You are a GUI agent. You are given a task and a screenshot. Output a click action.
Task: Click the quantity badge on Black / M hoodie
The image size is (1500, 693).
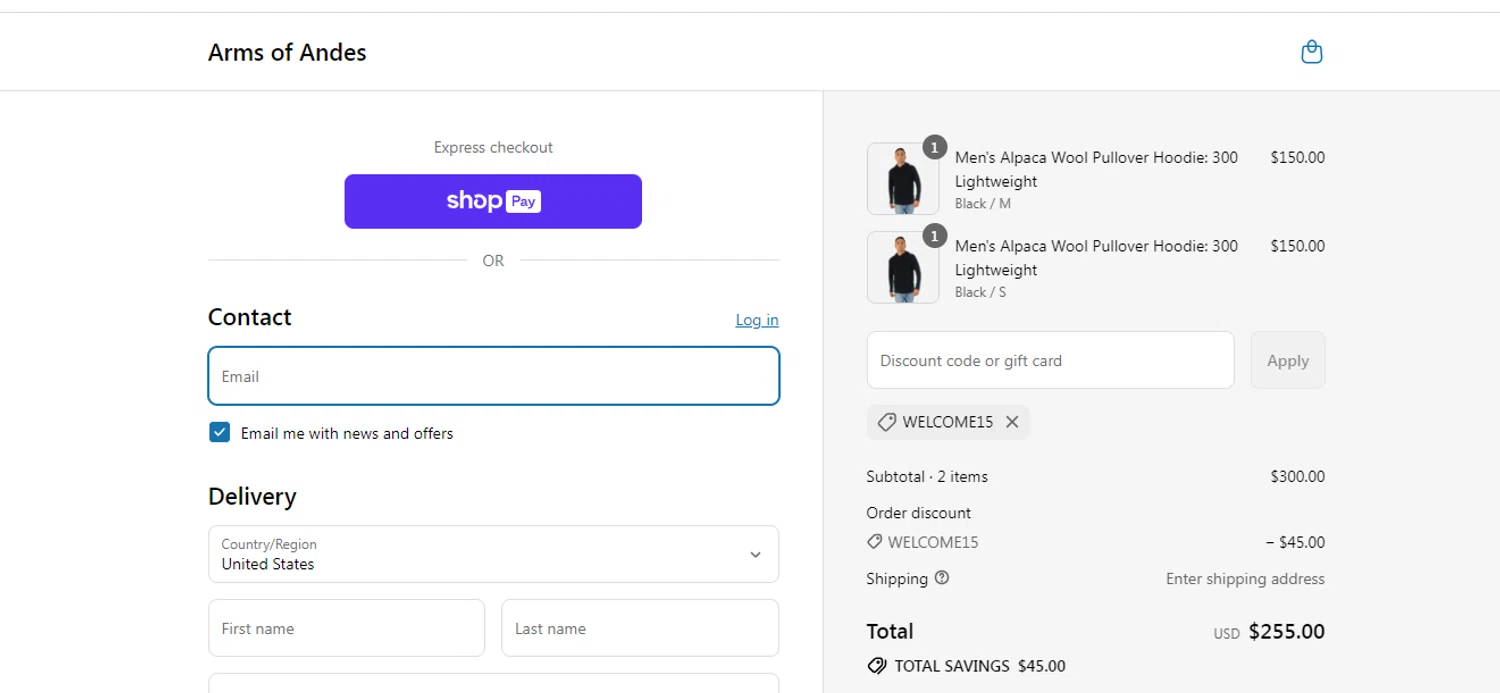[934, 148]
